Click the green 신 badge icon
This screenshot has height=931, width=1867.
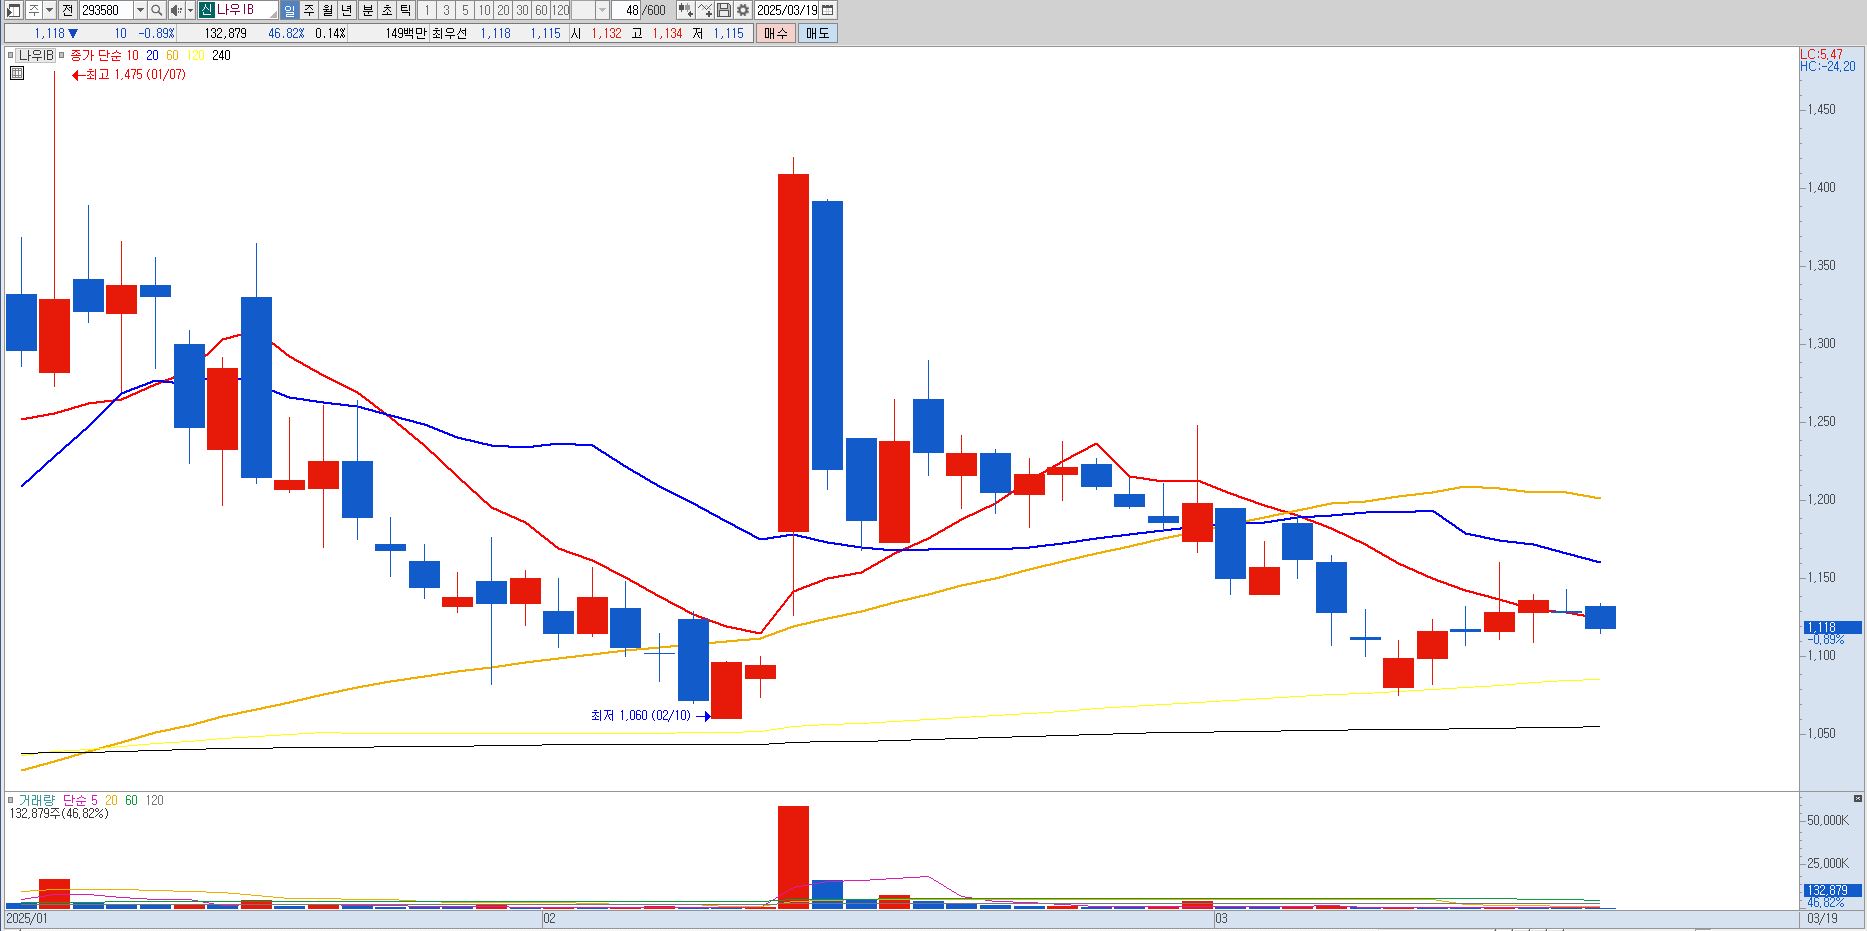[206, 10]
